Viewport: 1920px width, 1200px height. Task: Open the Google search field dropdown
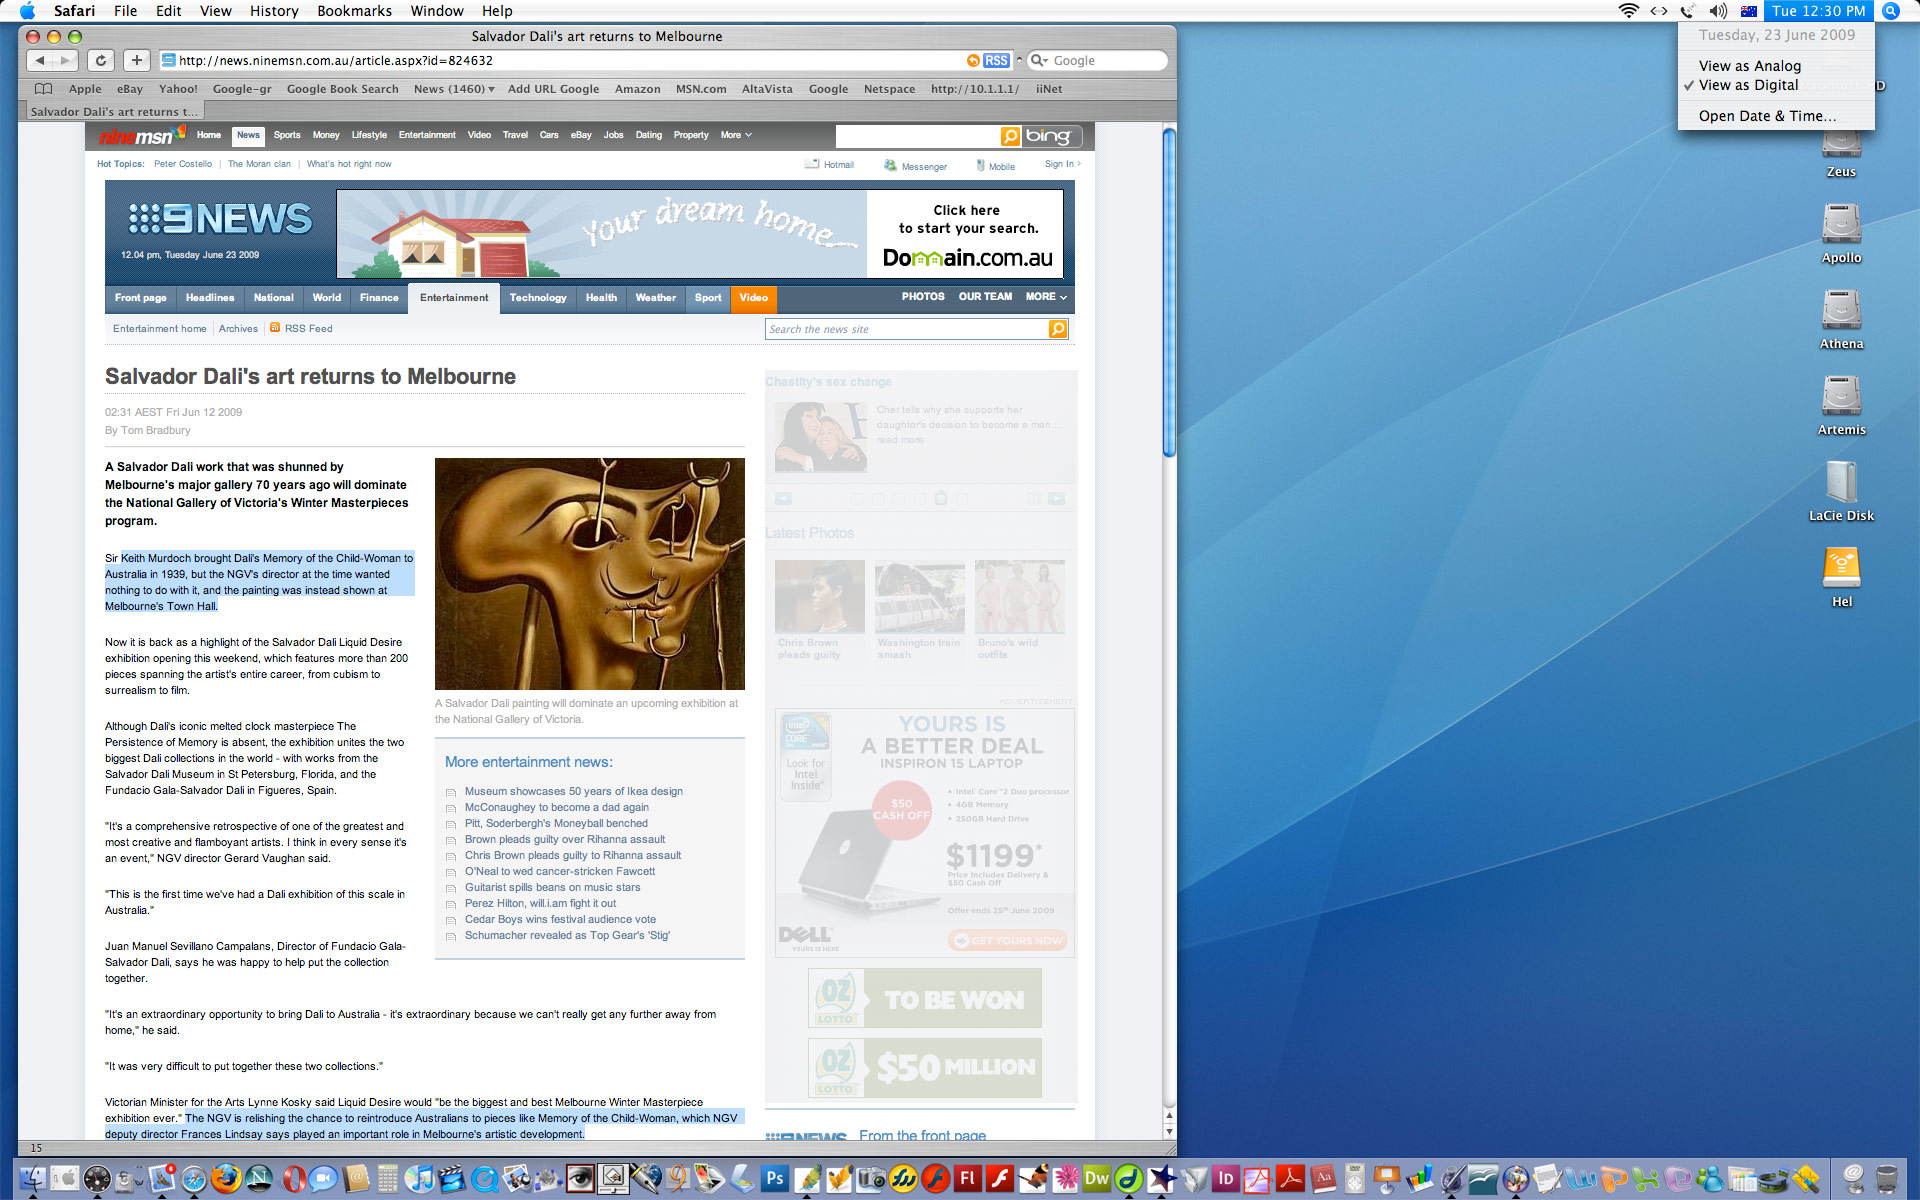pos(1040,60)
